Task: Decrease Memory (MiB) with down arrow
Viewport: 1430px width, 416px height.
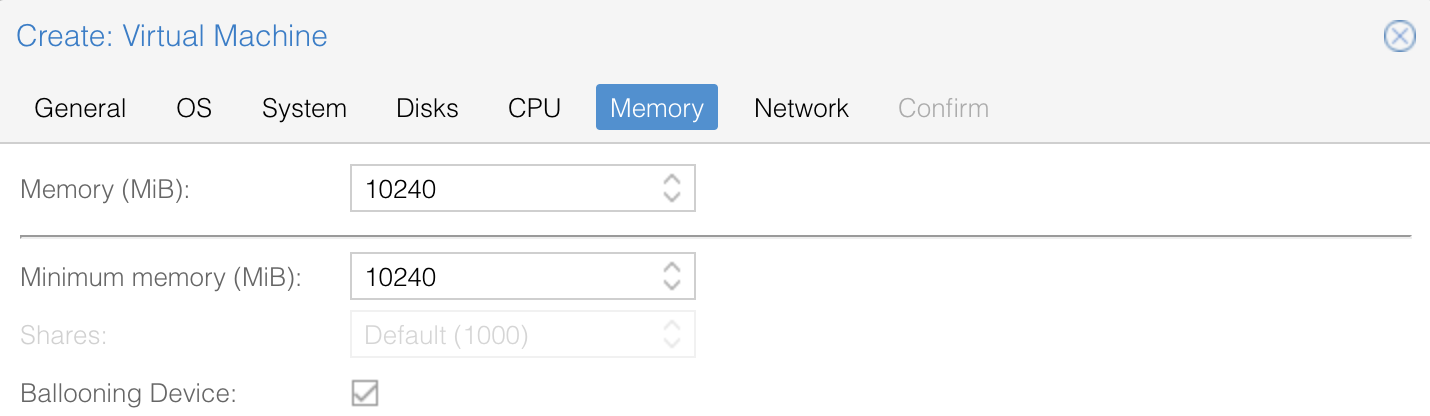Action: (672, 197)
